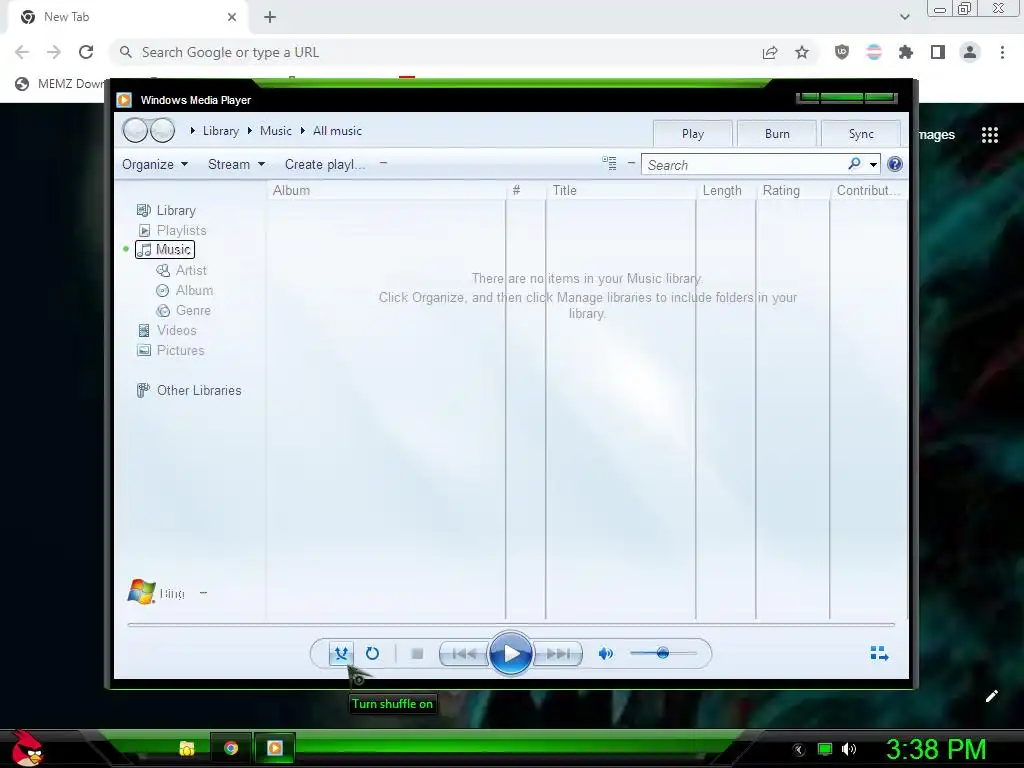Select Pictures in the navigation tree
The height and width of the screenshot is (768, 1024).
pyautogui.click(x=171, y=351)
